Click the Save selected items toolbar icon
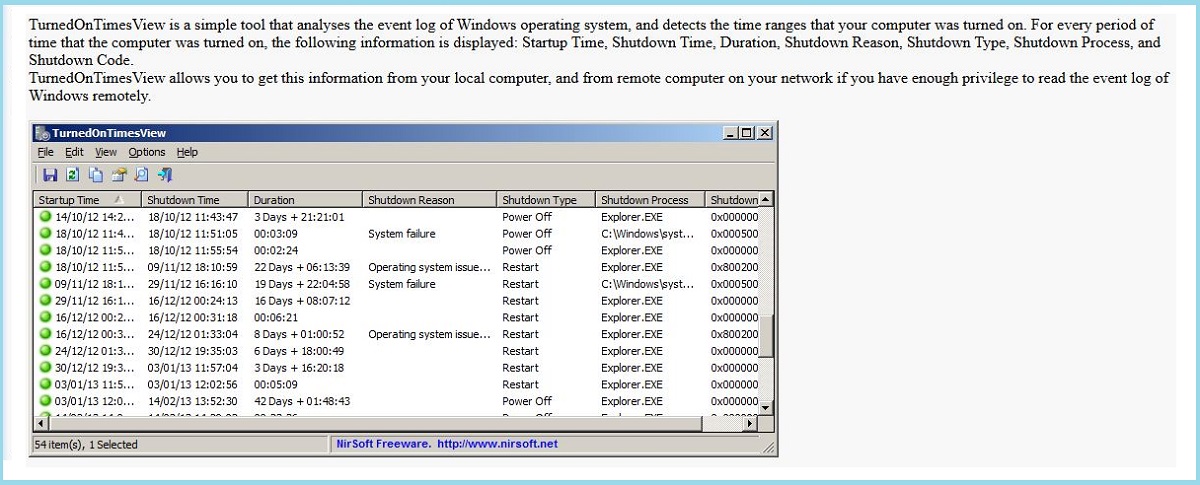The width and height of the screenshot is (1200, 485). point(49,175)
